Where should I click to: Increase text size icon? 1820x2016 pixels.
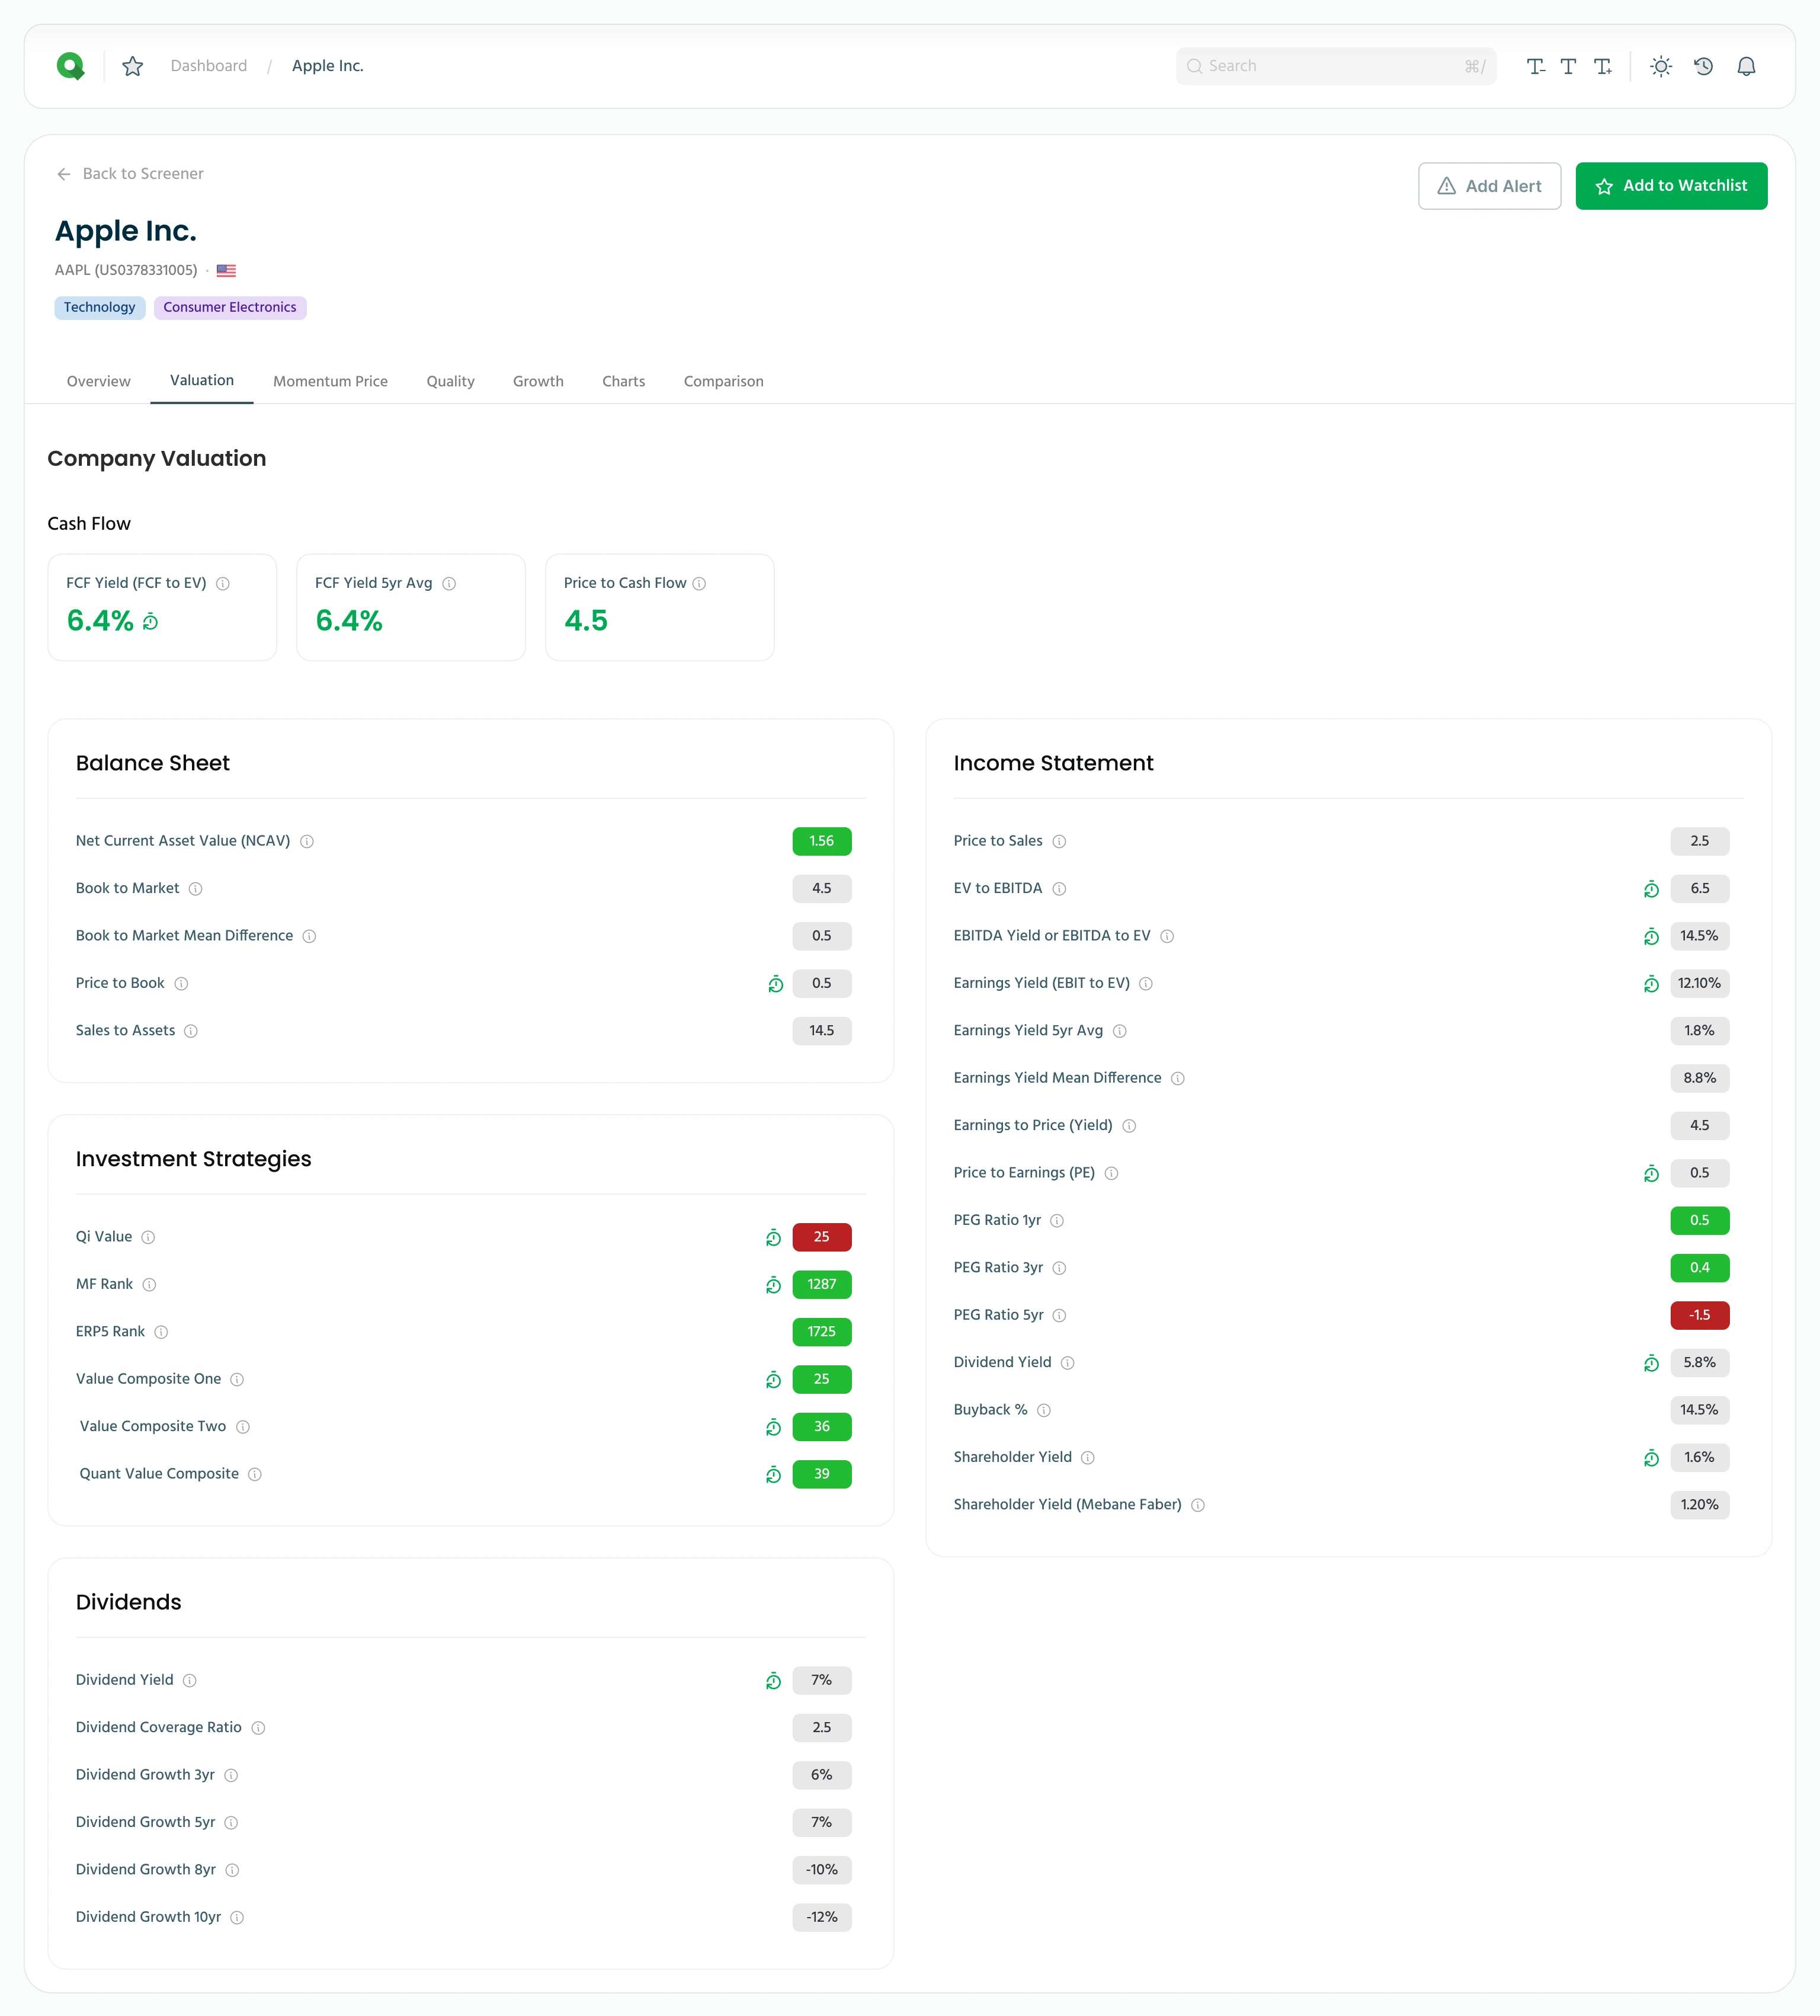tap(1602, 66)
